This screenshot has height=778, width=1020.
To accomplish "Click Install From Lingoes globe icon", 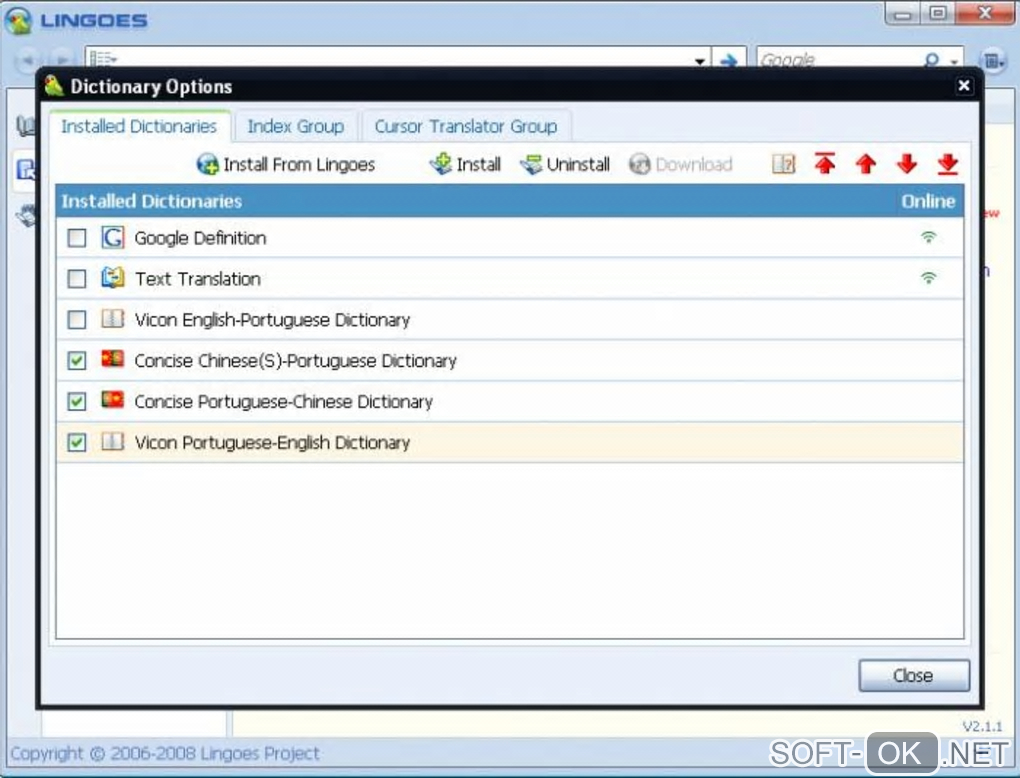I will (208, 165).
